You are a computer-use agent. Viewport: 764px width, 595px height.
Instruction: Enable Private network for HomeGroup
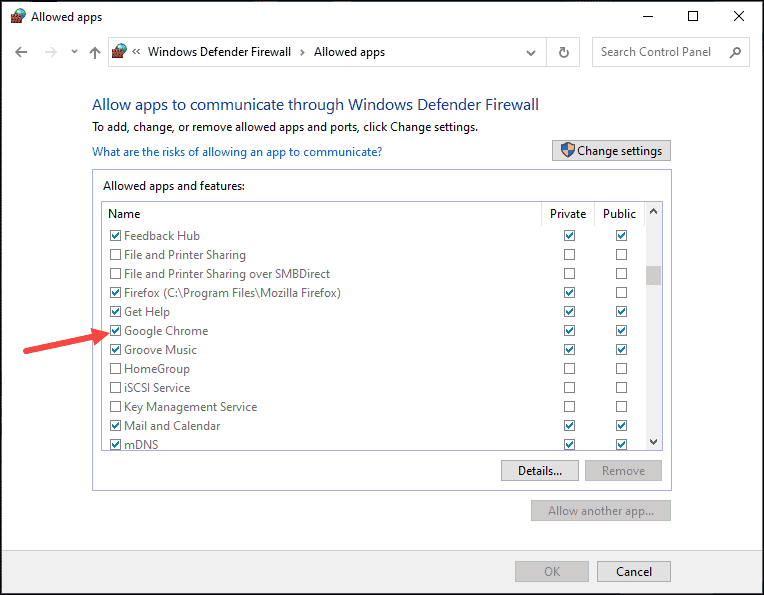[570, 369]
